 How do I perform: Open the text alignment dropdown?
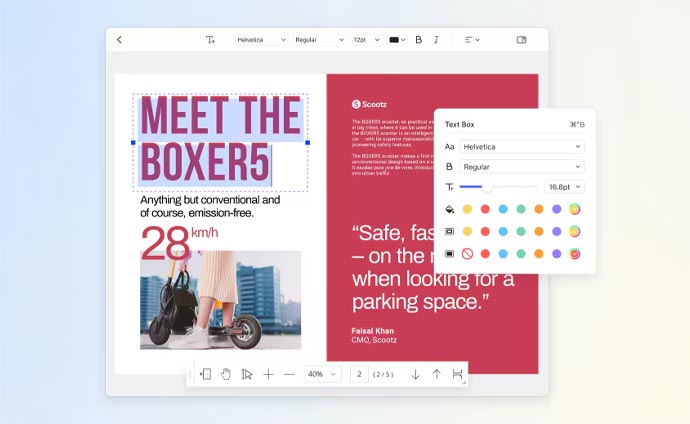472,40
